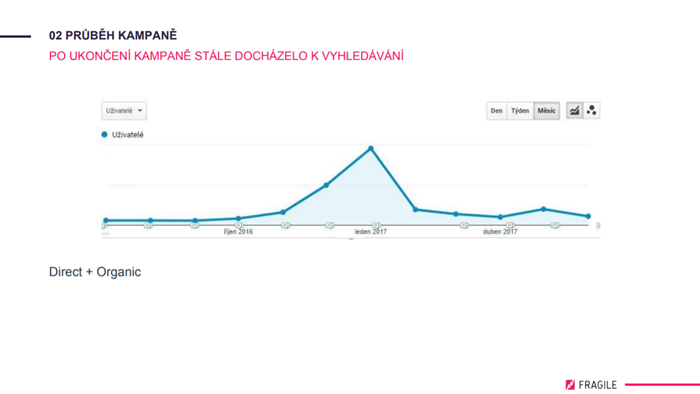The image size is (700, 394).
Task: Click the Uživatelé legend blue dot
Action: tap(104, 134)
